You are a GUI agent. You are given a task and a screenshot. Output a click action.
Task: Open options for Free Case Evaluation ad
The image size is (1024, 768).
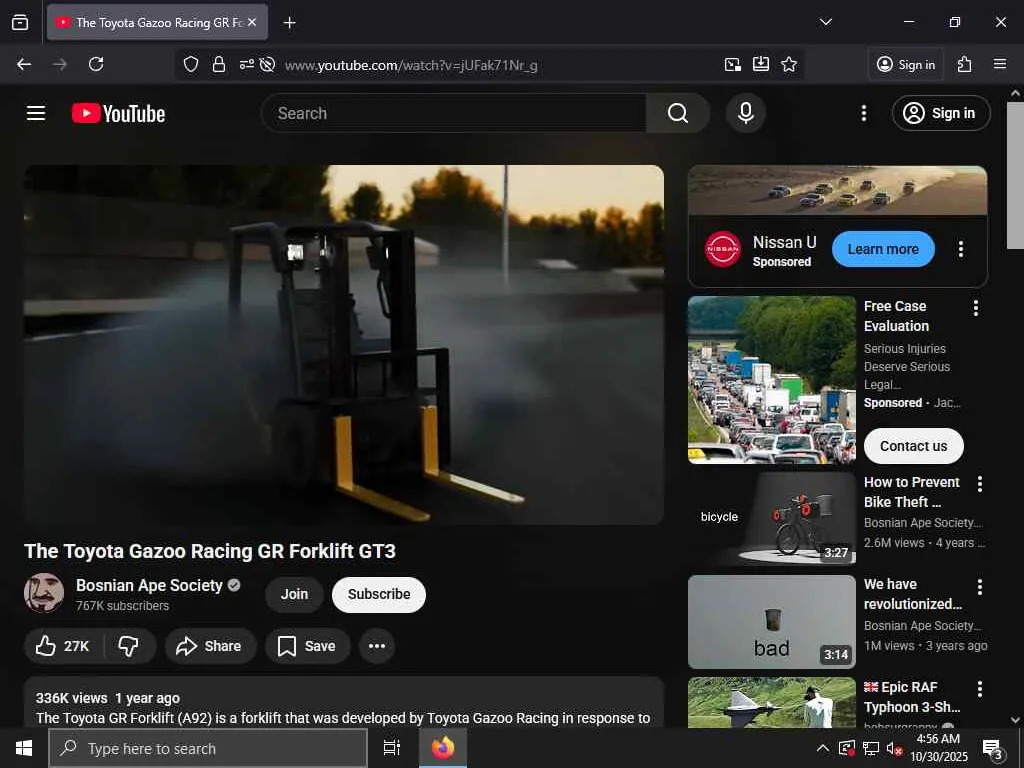coord(976,308)
